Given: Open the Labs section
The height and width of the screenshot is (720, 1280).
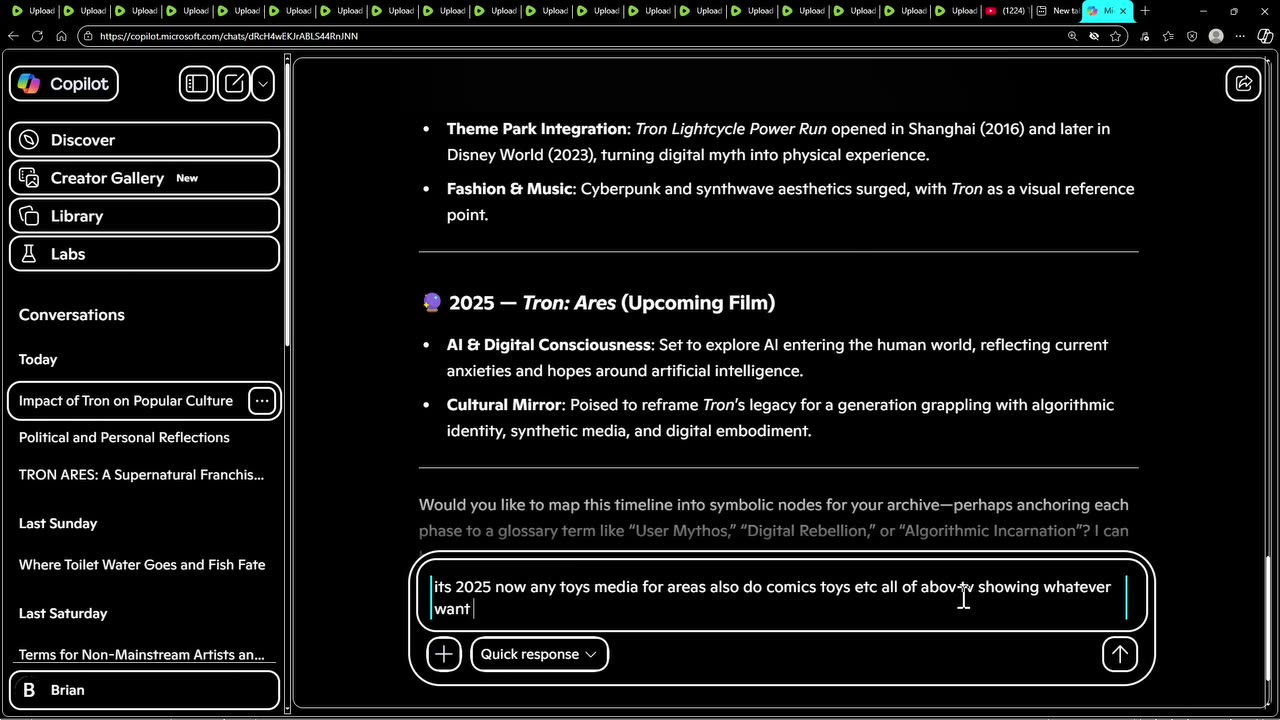Looking at the screenshot, I should pyautogui.click(x=144, y=254).
